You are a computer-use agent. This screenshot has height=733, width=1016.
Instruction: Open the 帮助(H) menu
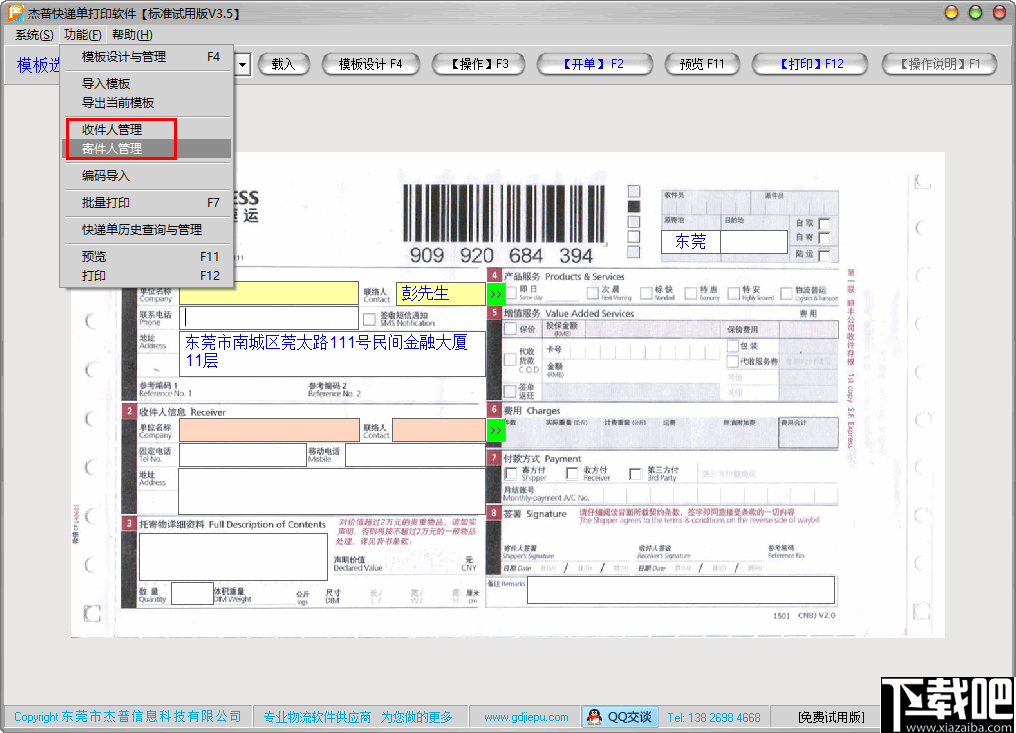point(132,35)
